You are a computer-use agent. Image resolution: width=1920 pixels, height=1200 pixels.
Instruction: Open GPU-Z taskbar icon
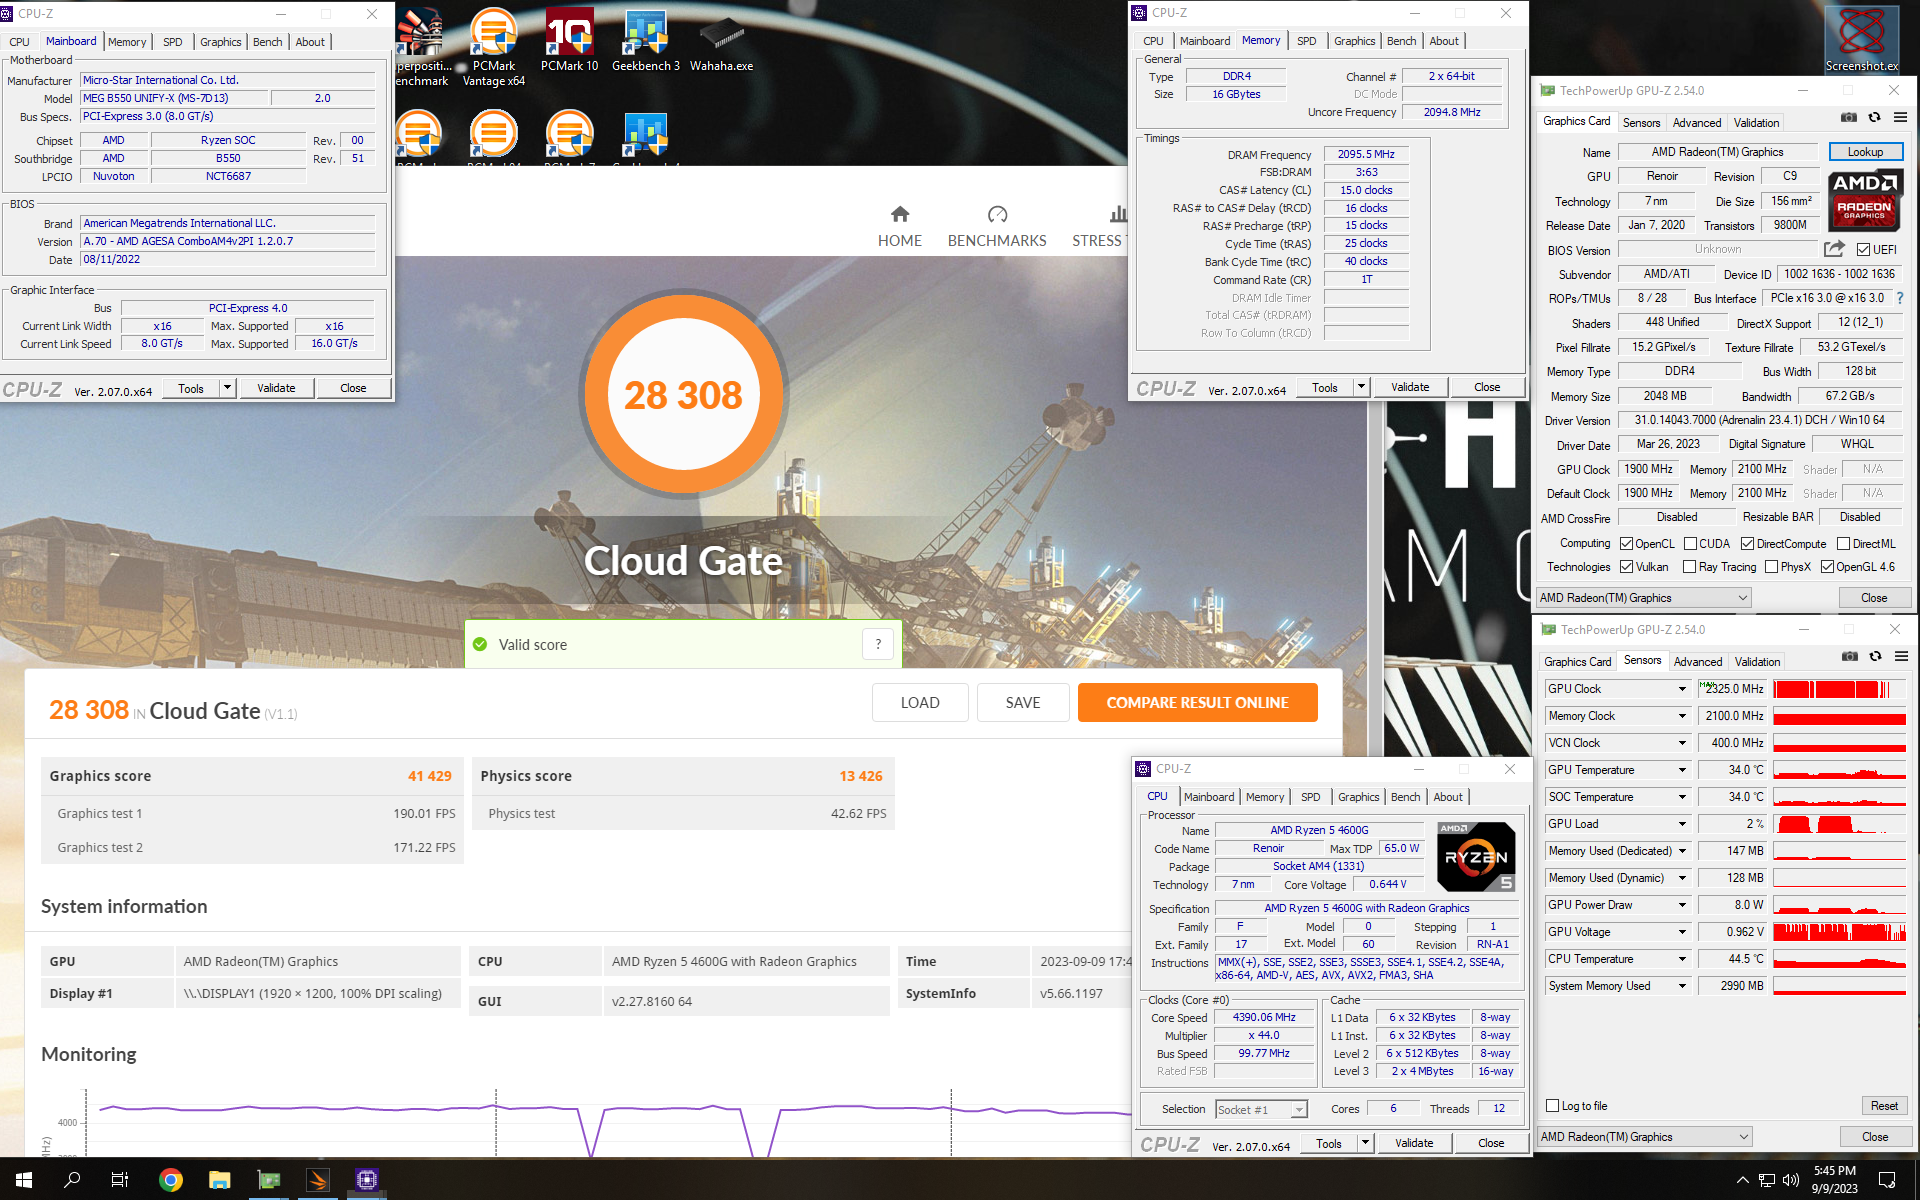coord(269,1180)
